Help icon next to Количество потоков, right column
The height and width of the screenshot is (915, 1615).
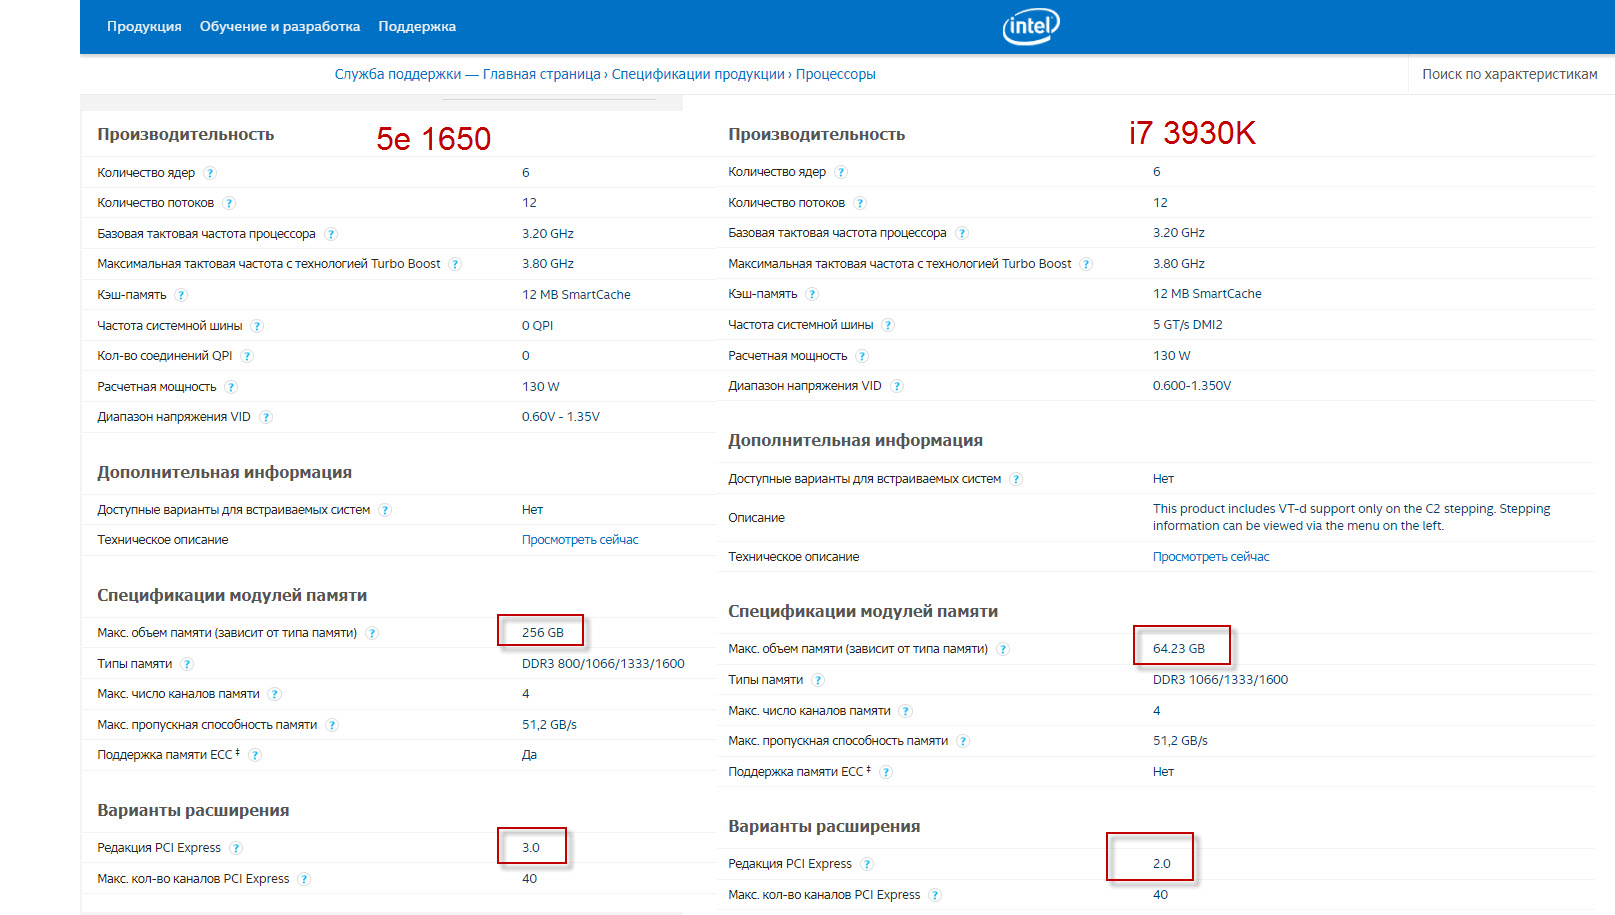pos(860,203)
